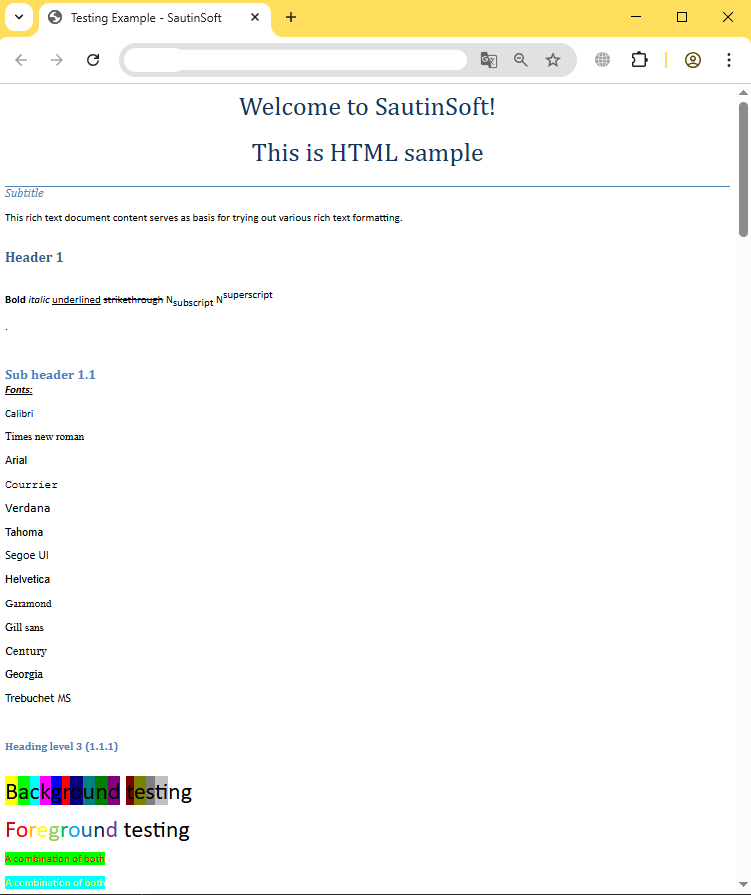This screenshot has height=895, width=751.
Task: Click the cyan-highlighted 'A combination of both'
Action: click(55, 882)
